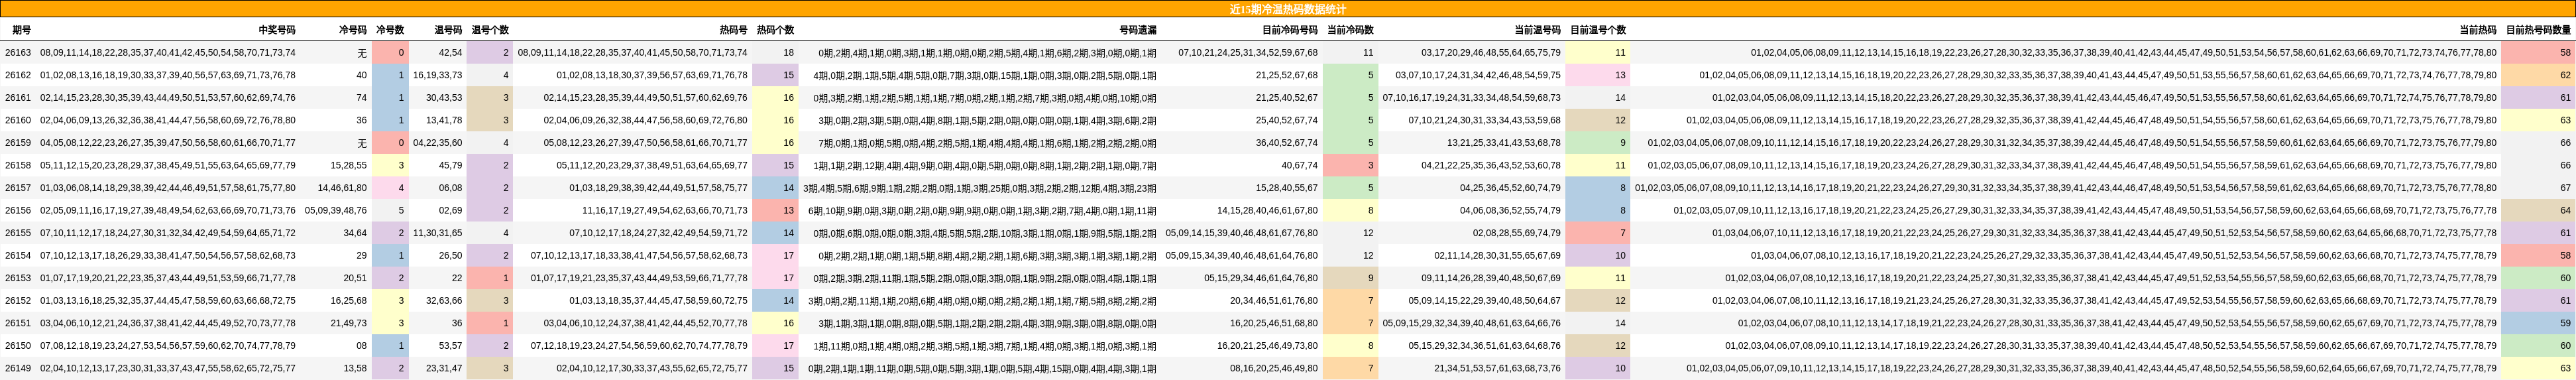Select the 当前温号码 column header
Viewport: 2576px width, 380px height.
1537,30
